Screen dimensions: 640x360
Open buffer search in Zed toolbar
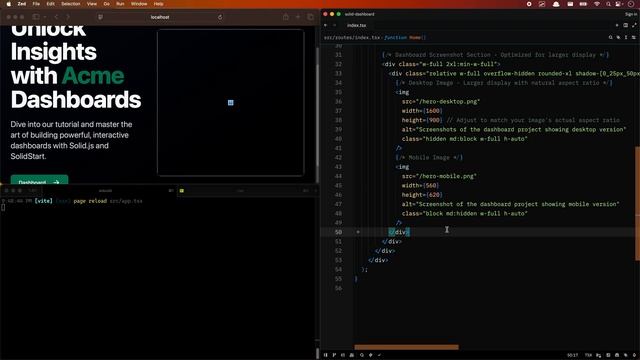coord(611,38)
